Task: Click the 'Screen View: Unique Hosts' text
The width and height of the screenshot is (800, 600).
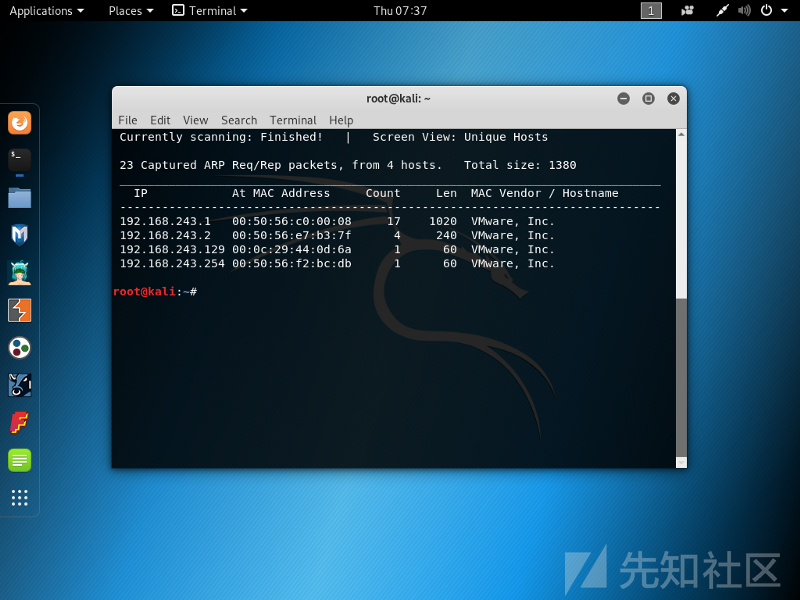Action: tap(460, 137)
